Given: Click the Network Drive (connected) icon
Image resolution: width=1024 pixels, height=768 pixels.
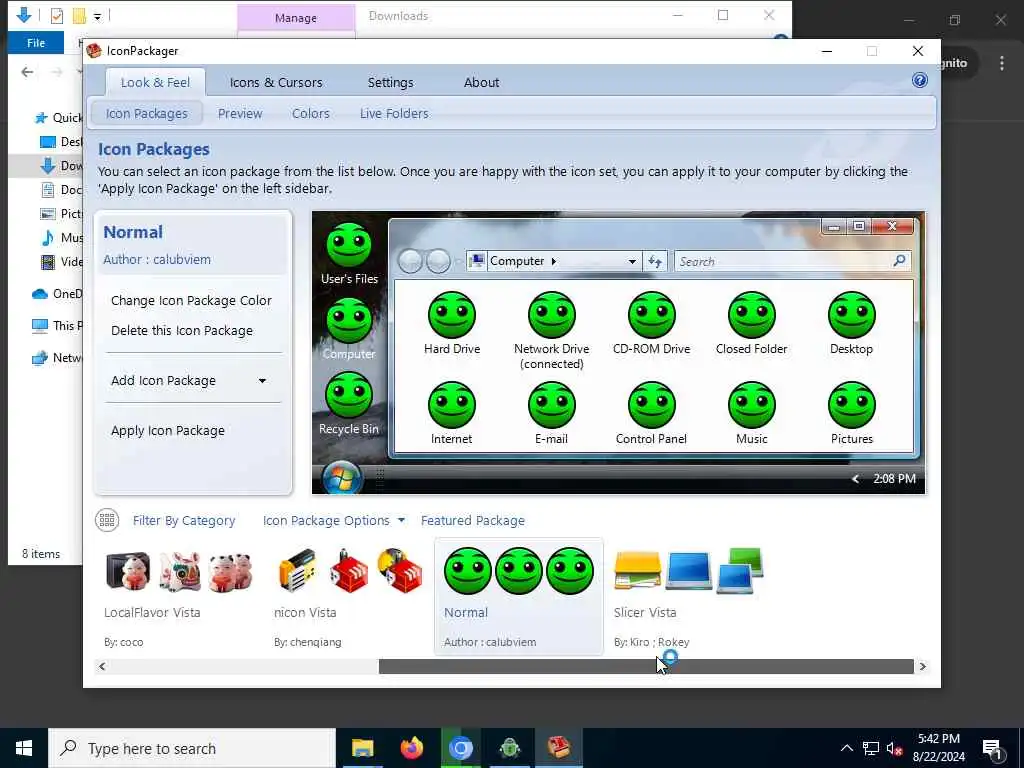Looking at the screenshot, I should (552, 315).
